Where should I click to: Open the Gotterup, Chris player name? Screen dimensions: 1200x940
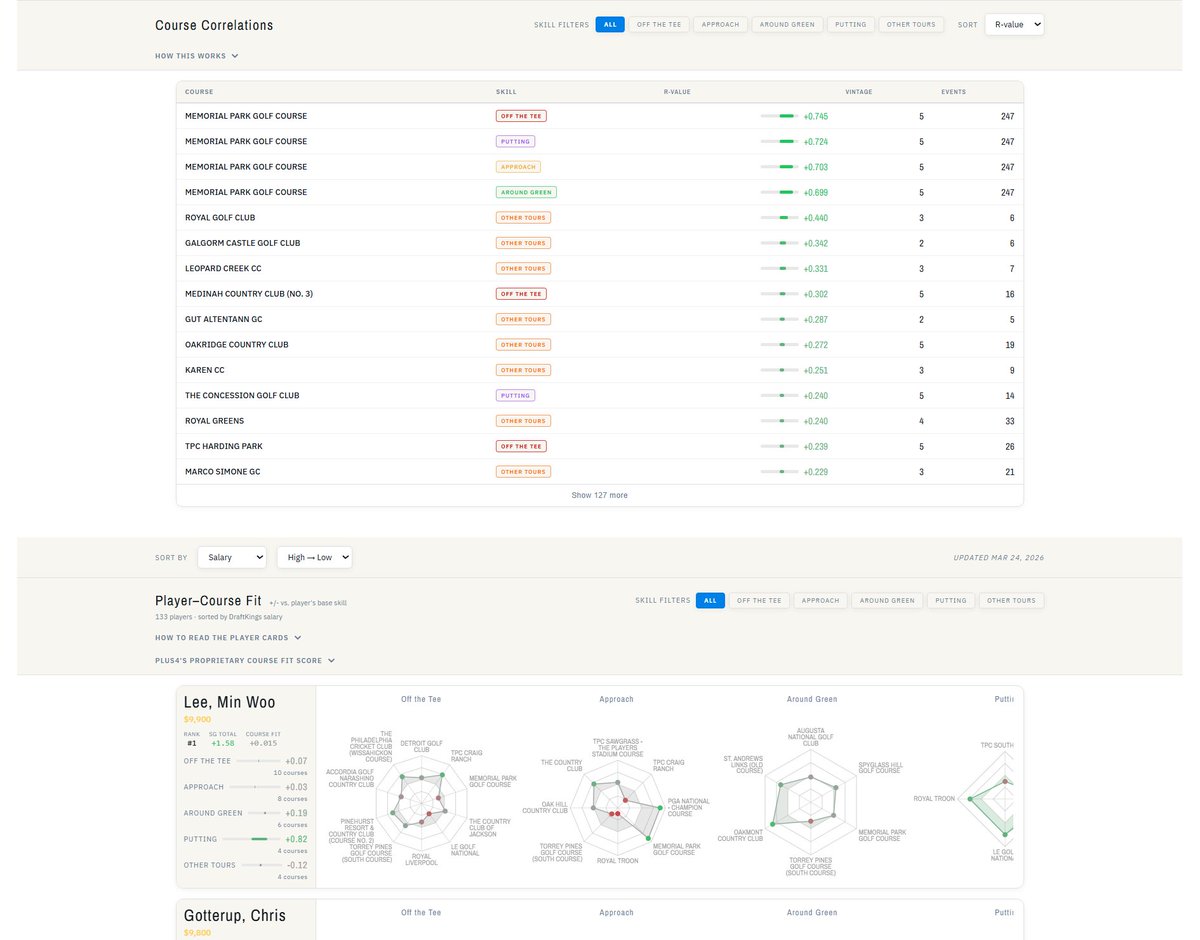[236, 915]
